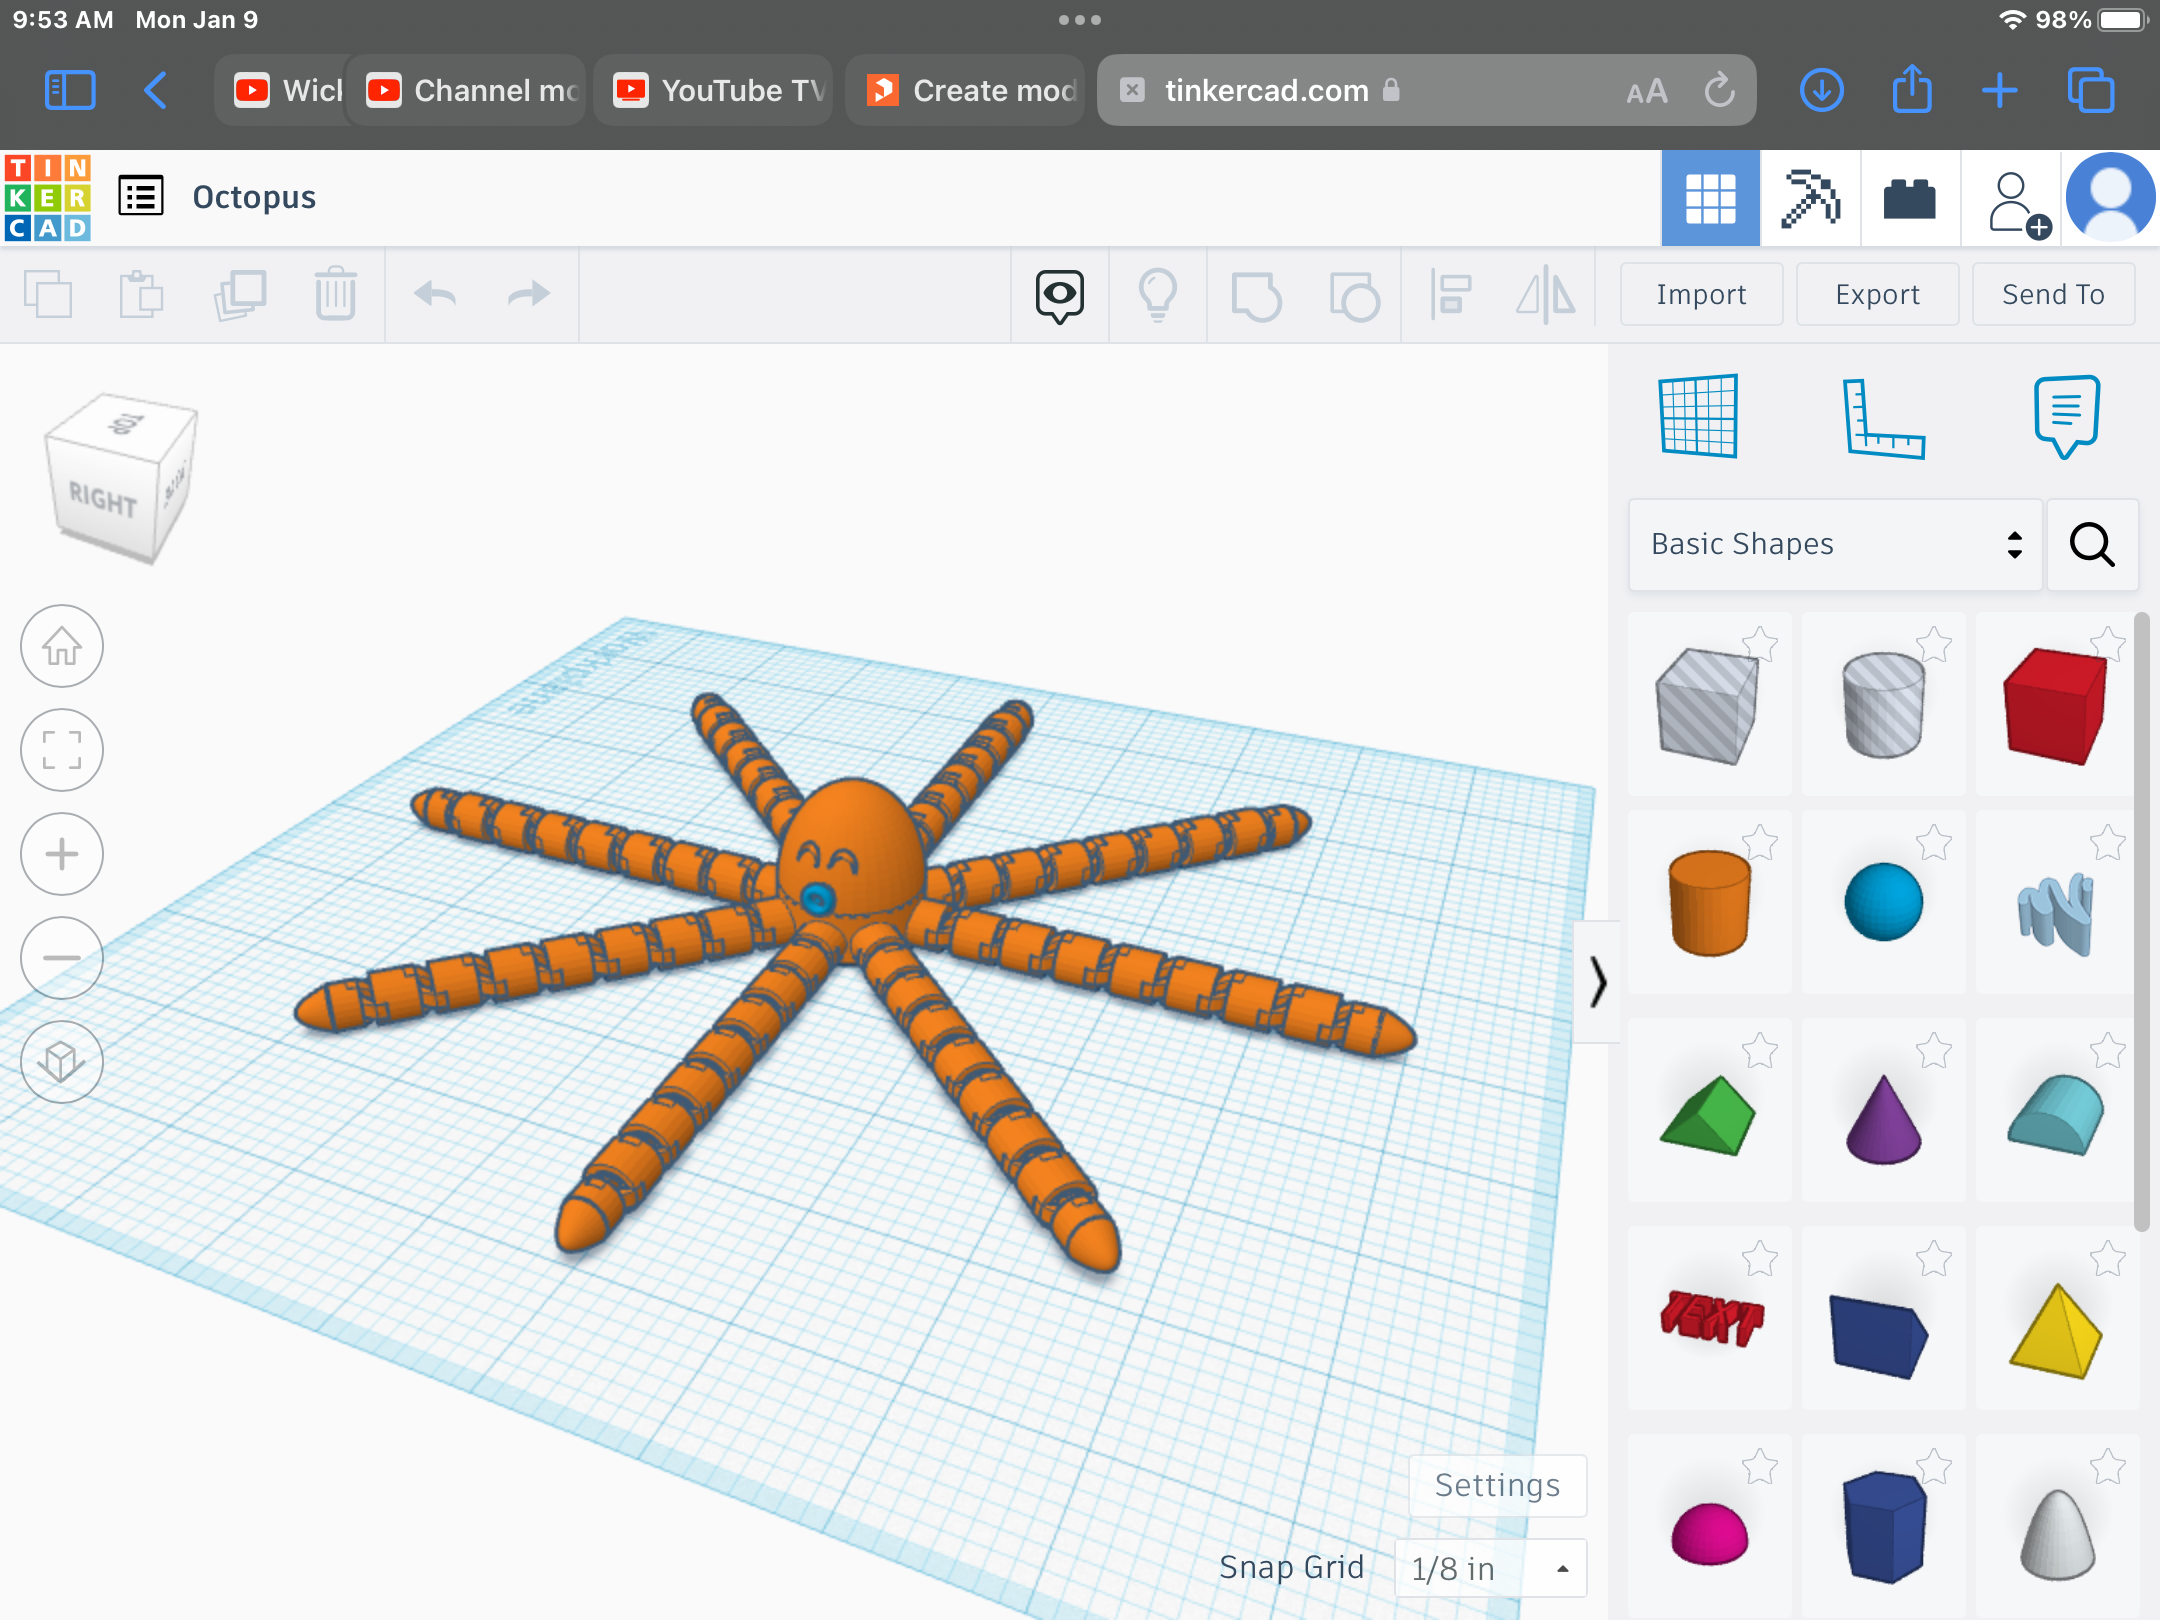Click the Ungroup shapes icon

(1354, 296)
